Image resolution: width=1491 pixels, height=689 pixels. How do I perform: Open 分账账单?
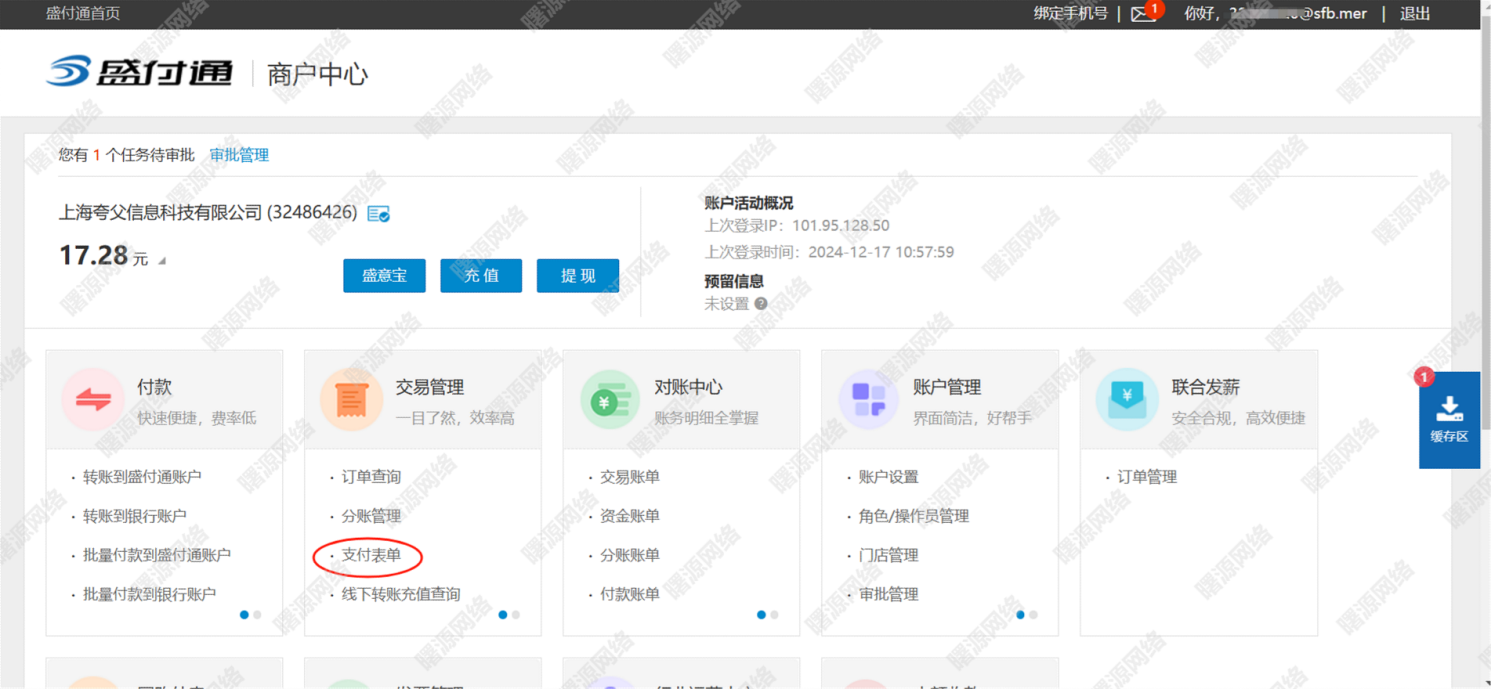pyautogui.click(x=630, y=555)
